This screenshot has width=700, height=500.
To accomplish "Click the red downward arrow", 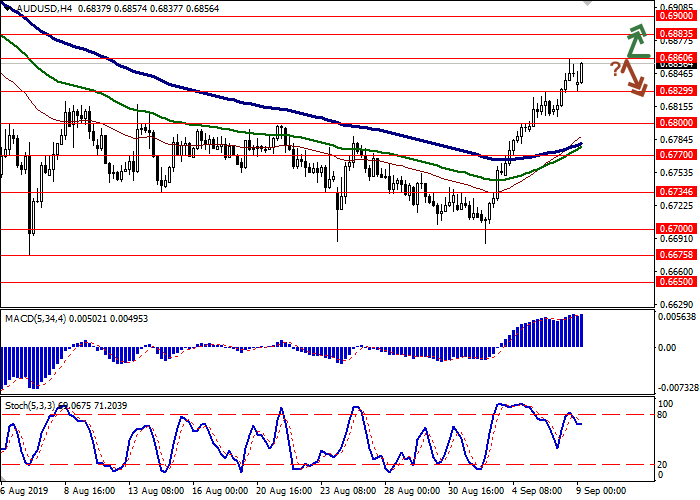I will [633, 79].
